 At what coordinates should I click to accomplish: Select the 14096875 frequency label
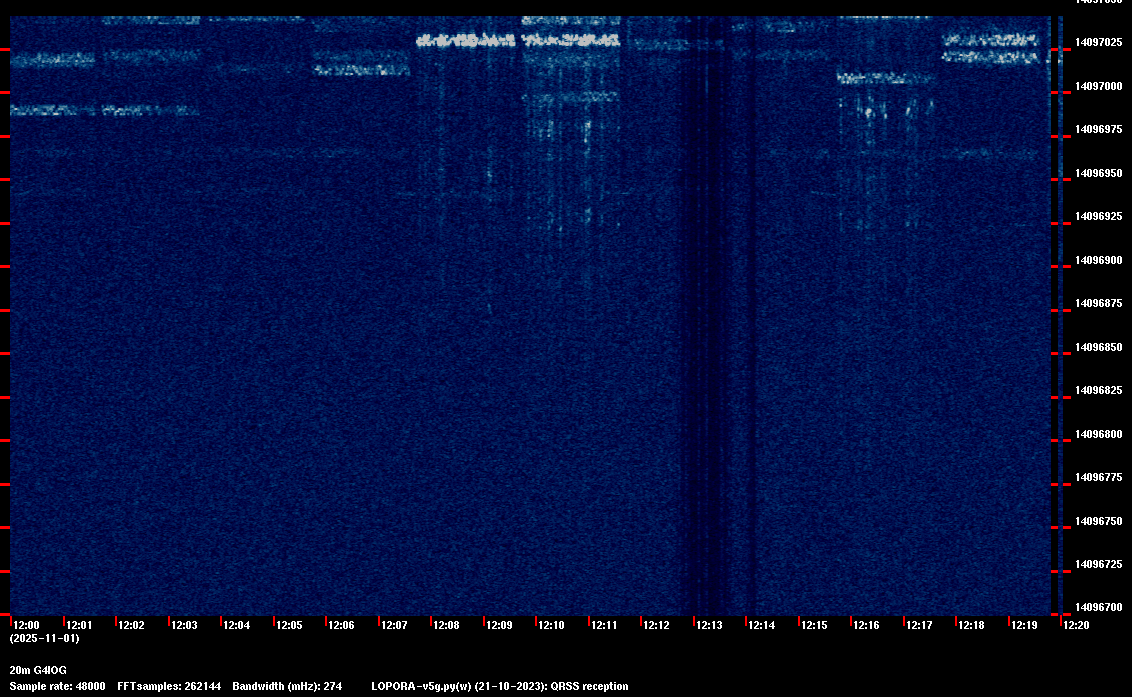pyautogui.click(x=1099, y=303)
